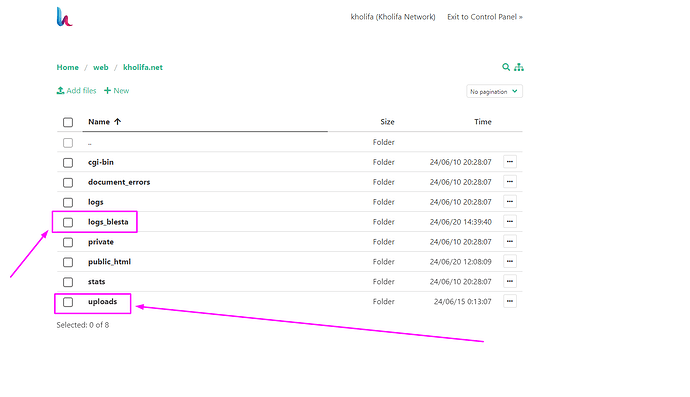Open actions menu for logs_blesta folder
The width and height of the screenshot is (690, 397).
coord(510,221)
